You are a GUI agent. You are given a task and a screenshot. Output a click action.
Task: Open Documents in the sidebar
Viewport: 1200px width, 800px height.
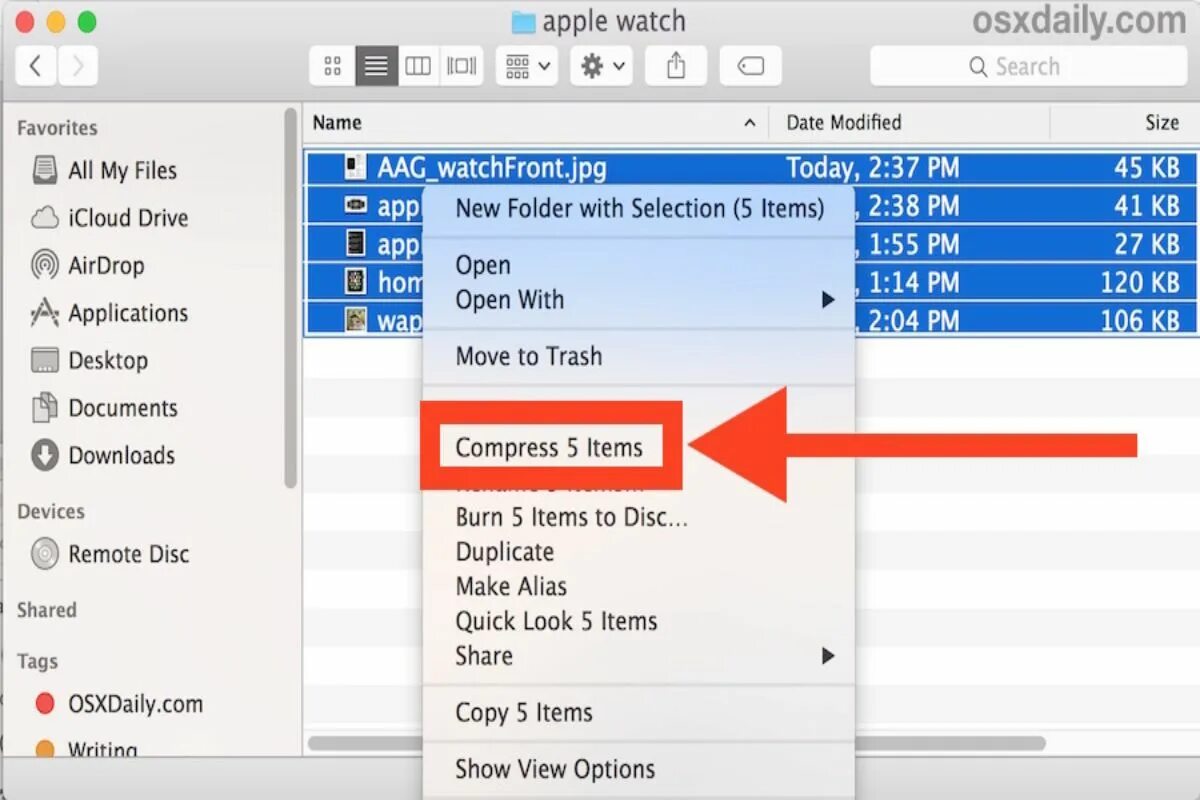pos(105,408)
